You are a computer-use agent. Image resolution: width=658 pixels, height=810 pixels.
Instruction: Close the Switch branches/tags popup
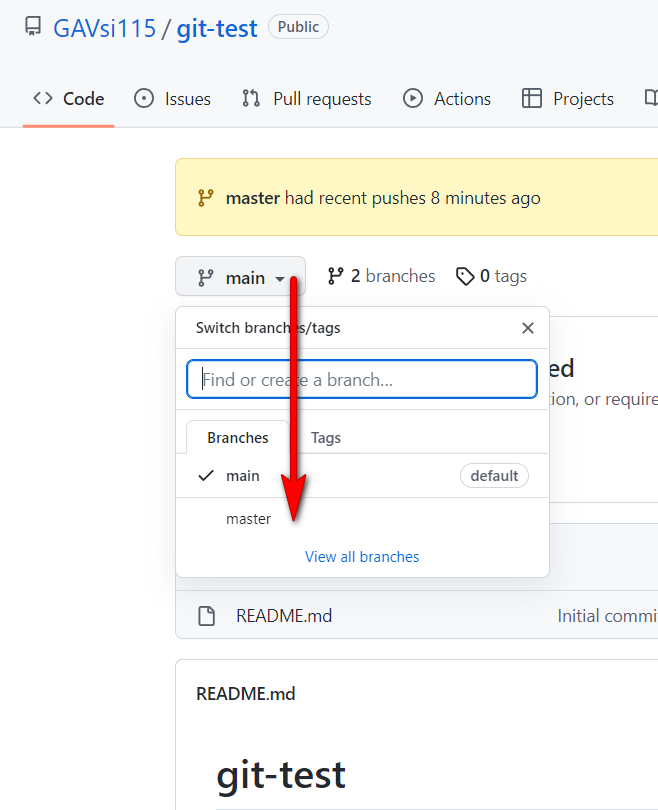[528, 328]
